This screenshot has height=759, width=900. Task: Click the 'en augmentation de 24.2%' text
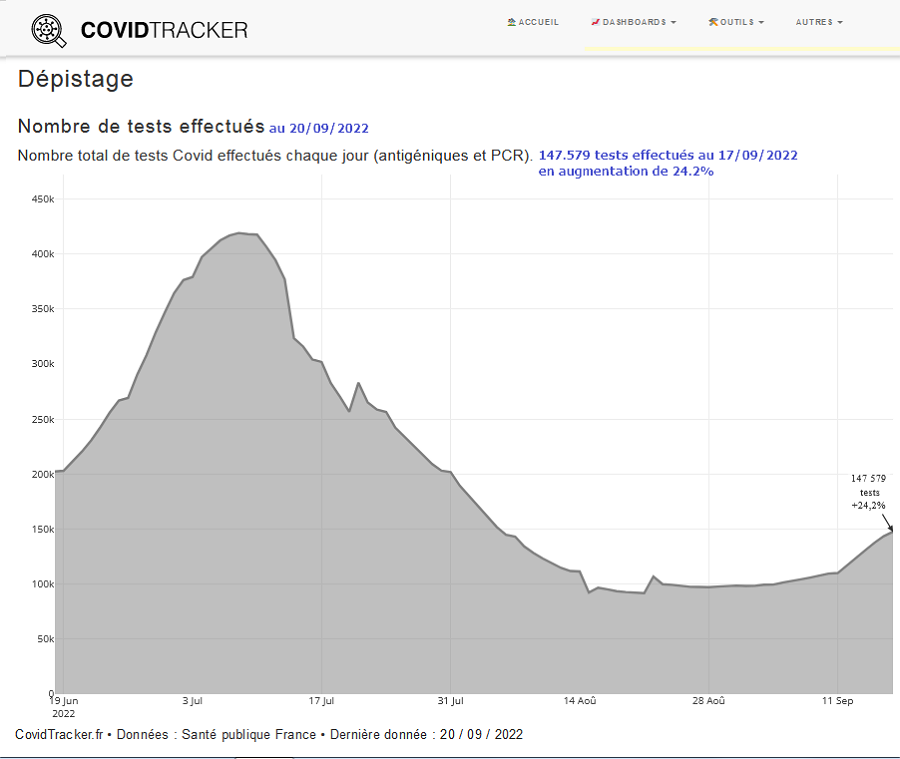click(626, 171)
